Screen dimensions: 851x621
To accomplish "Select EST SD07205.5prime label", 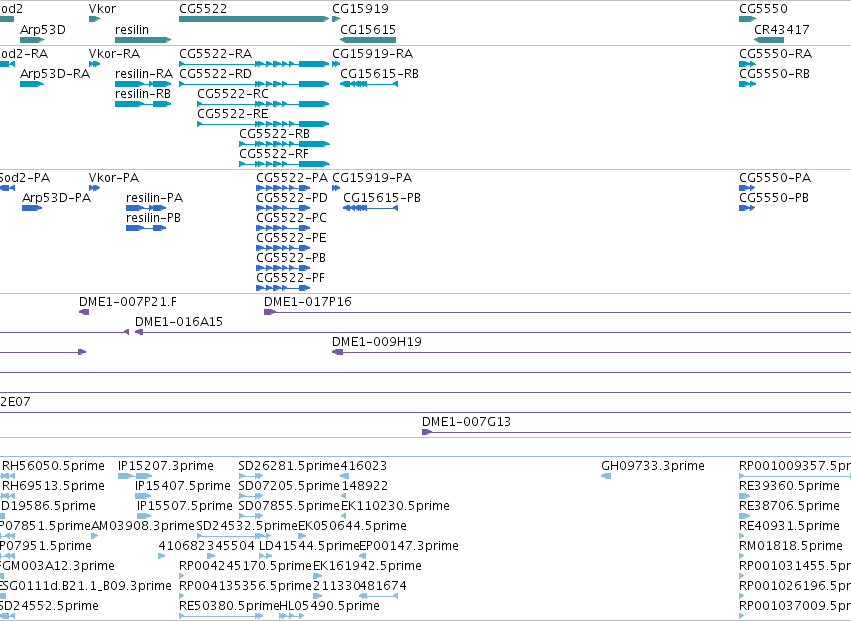I will [289, 485].
